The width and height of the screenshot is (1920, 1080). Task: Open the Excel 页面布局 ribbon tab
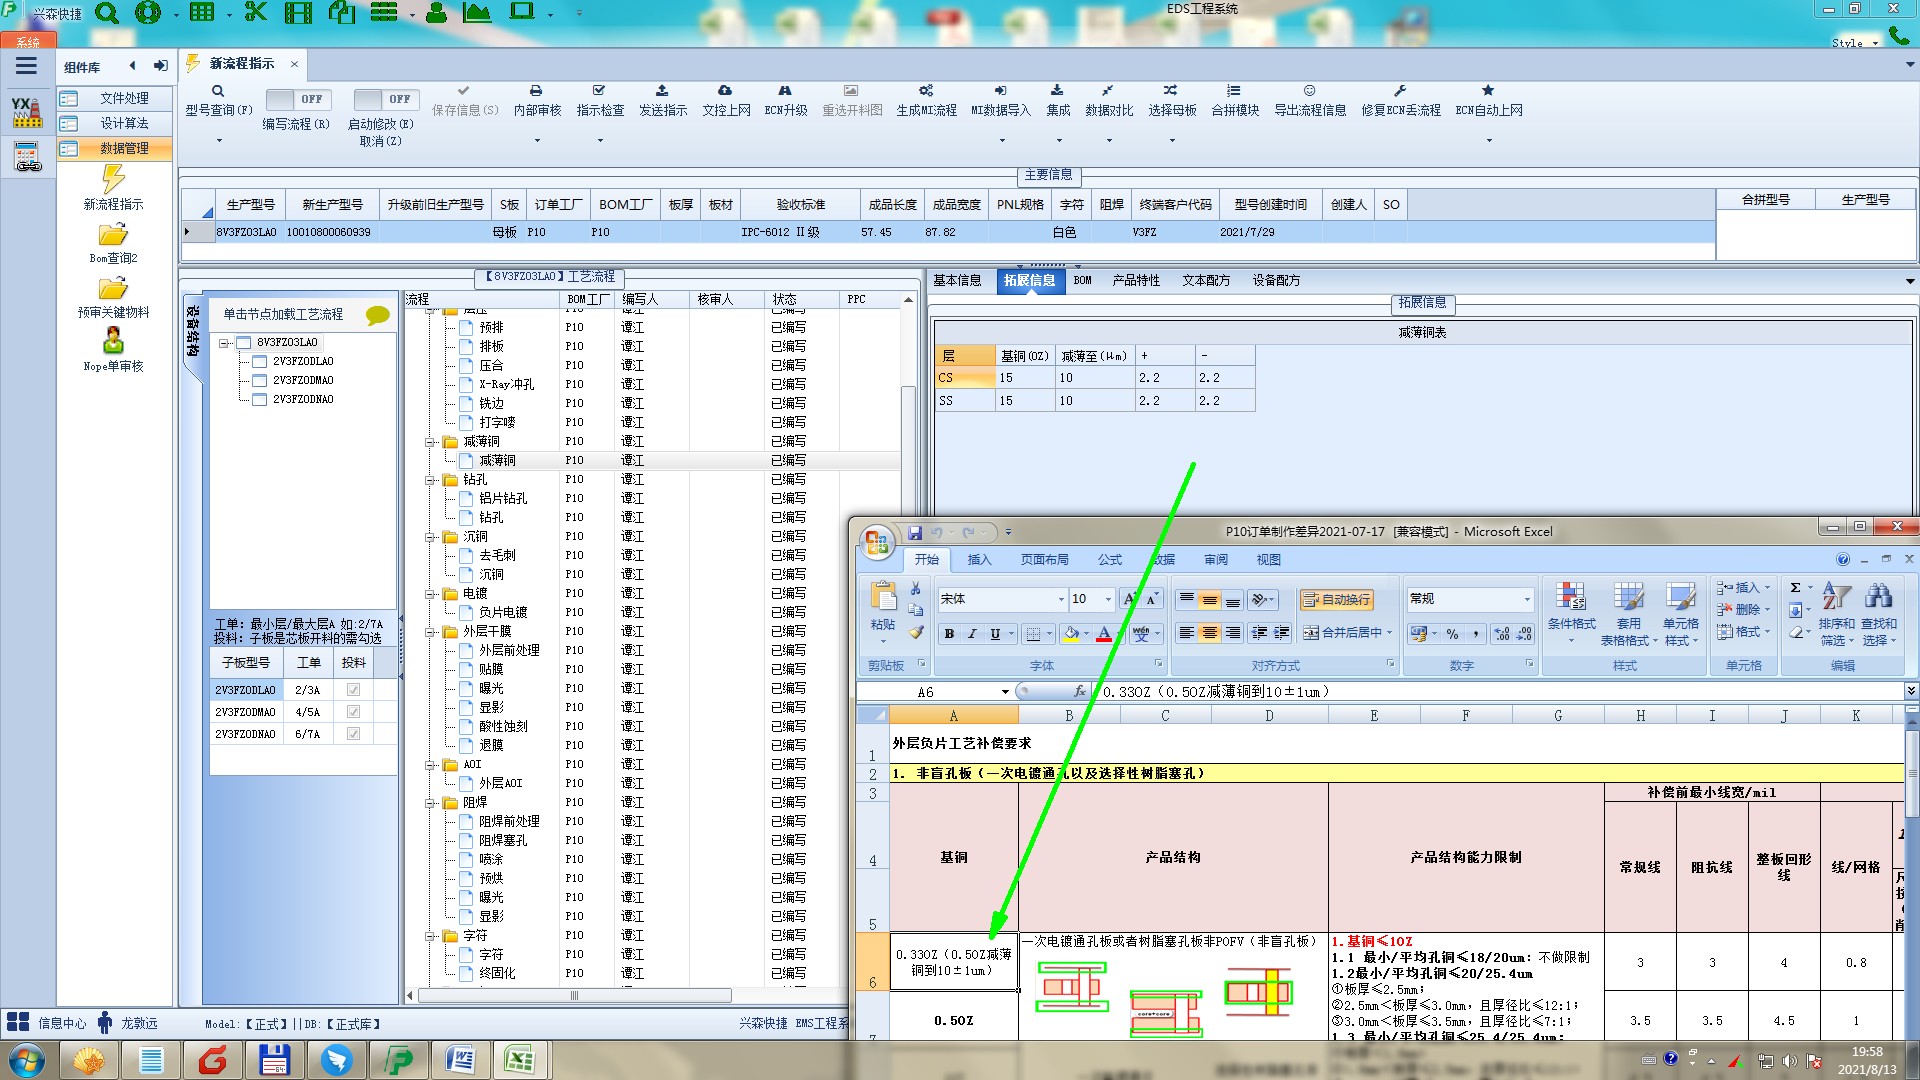[1044, 560]
